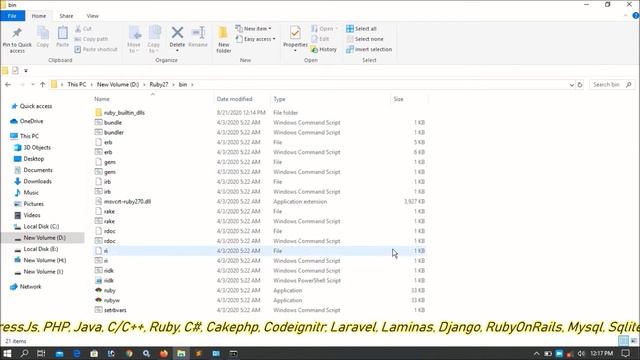Screen dimensions: 640x360
Task: Open the Easy access dropdown
Action: point(256,39)
